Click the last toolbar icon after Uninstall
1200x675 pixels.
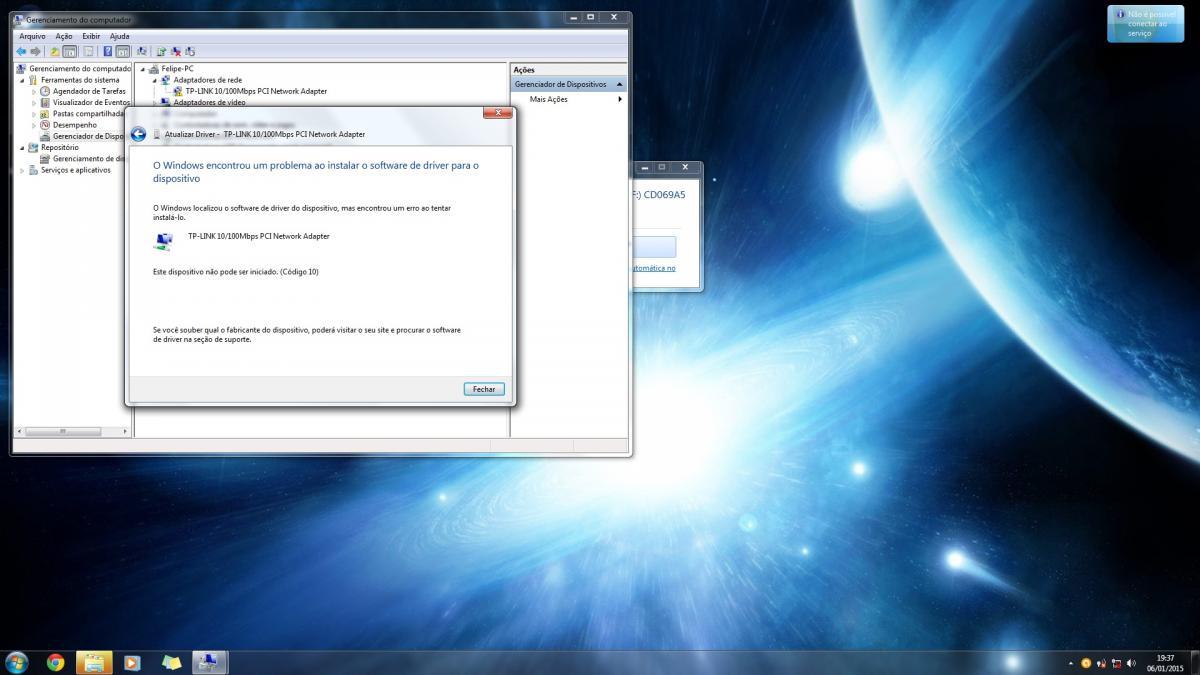pos(190,51)
